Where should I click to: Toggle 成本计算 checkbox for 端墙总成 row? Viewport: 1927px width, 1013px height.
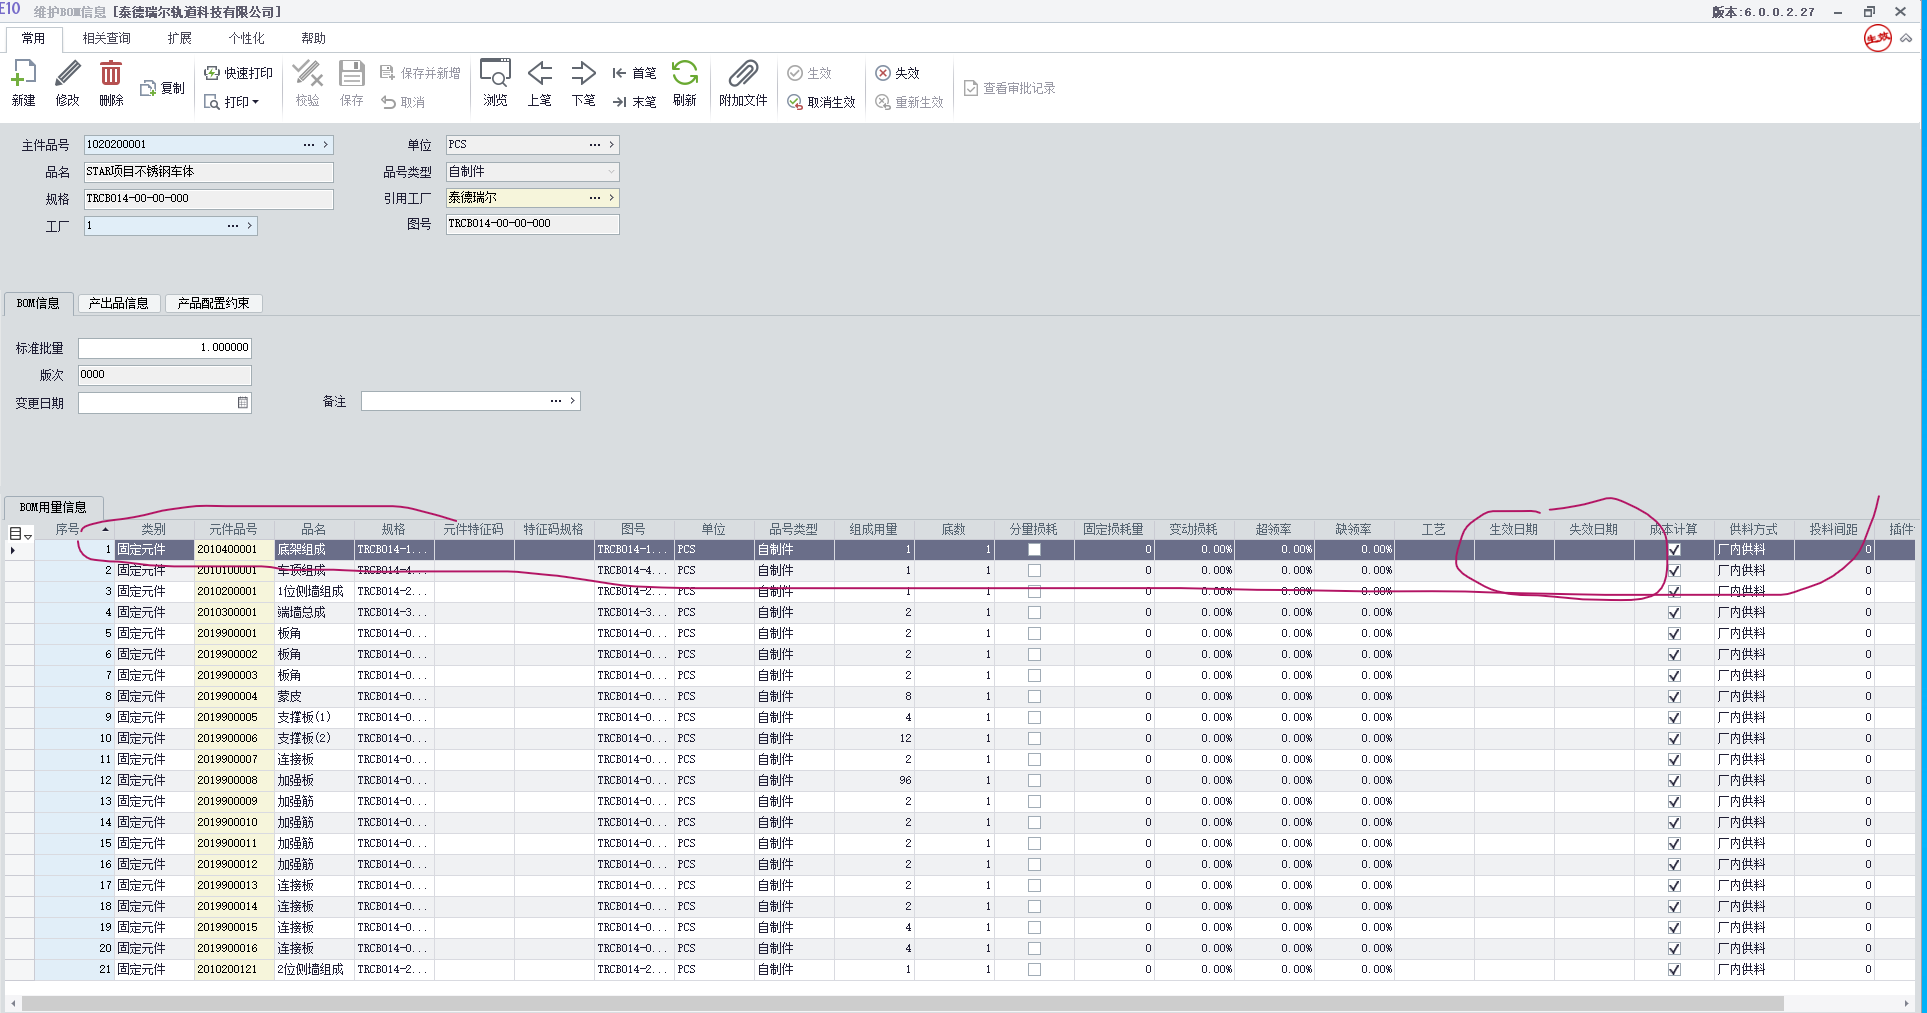point(1674,613)
